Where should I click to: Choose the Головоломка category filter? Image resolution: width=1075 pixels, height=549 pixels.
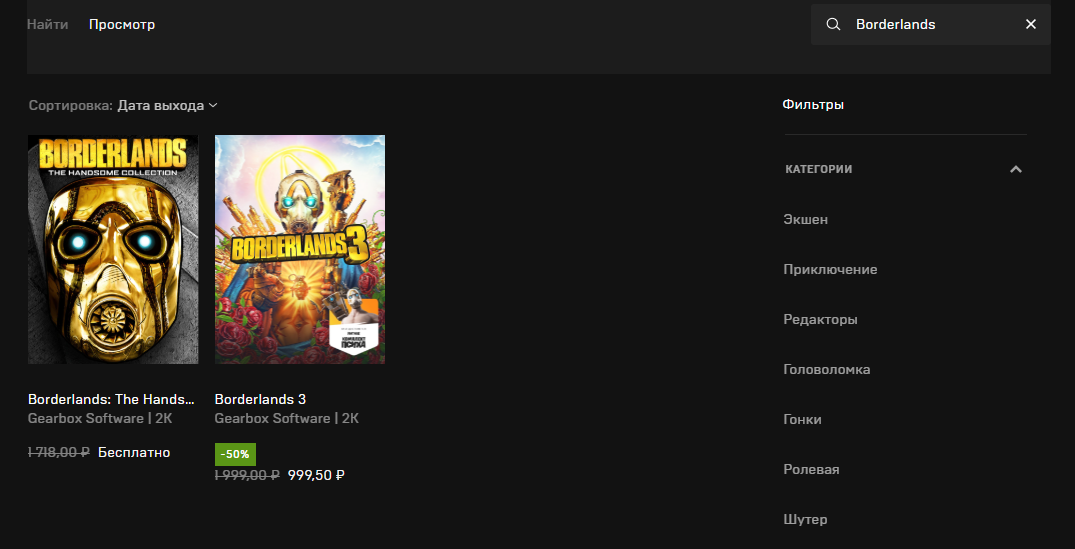tap(827, 369)
